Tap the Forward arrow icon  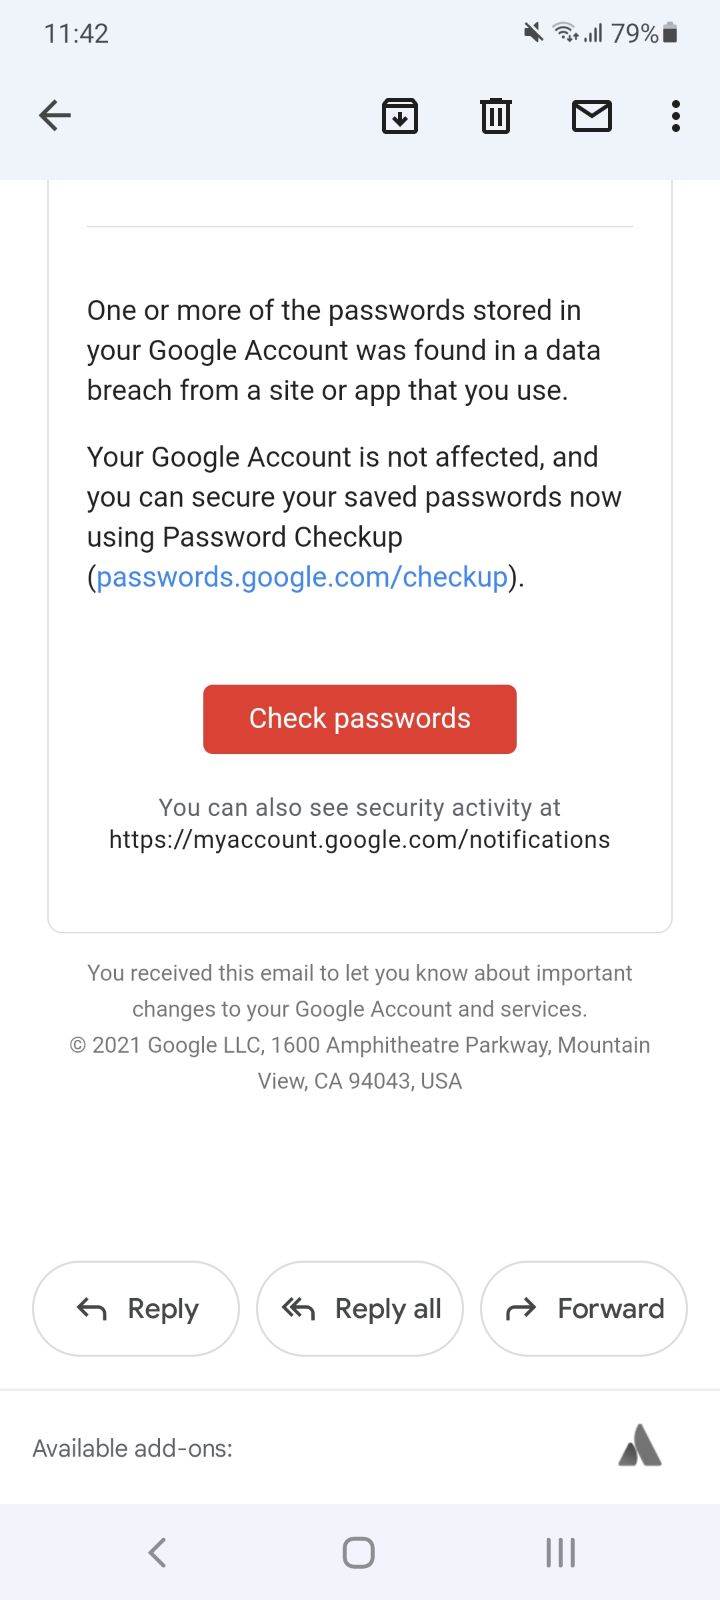[521, 1308]
